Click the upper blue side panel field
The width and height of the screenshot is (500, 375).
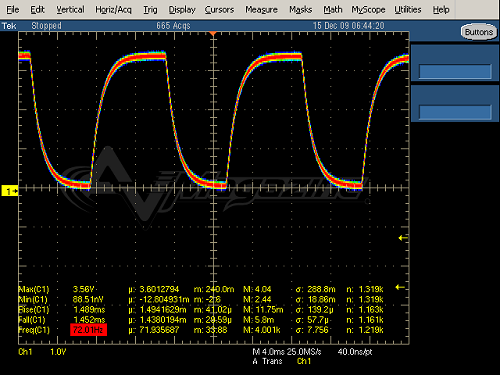click(455, 72)
